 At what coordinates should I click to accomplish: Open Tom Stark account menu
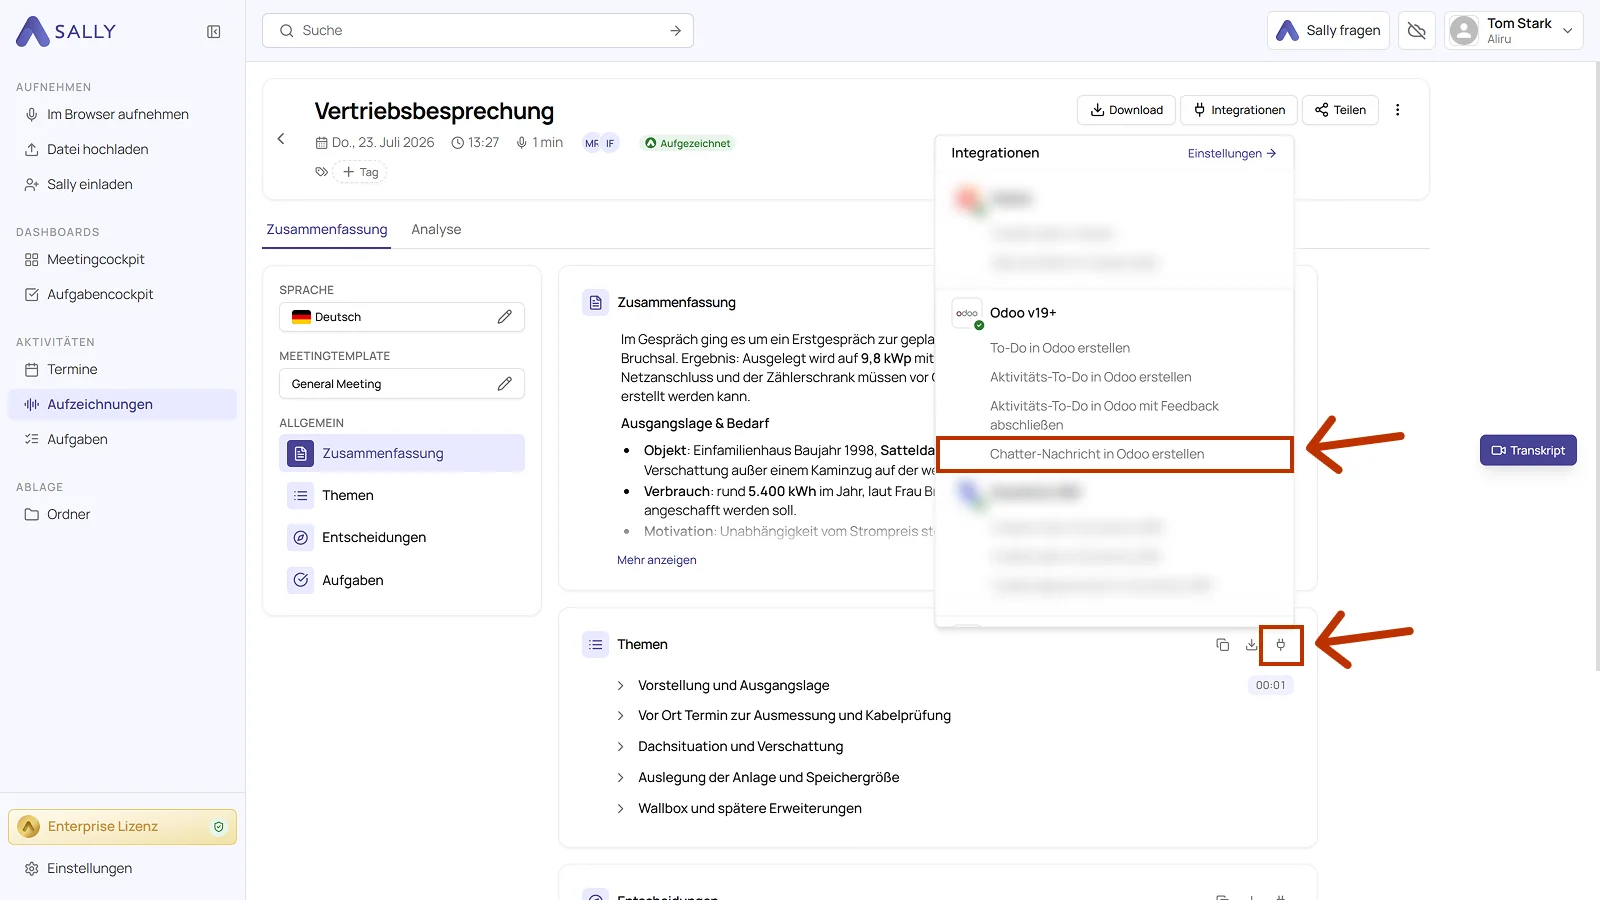tap(1514, 31)
